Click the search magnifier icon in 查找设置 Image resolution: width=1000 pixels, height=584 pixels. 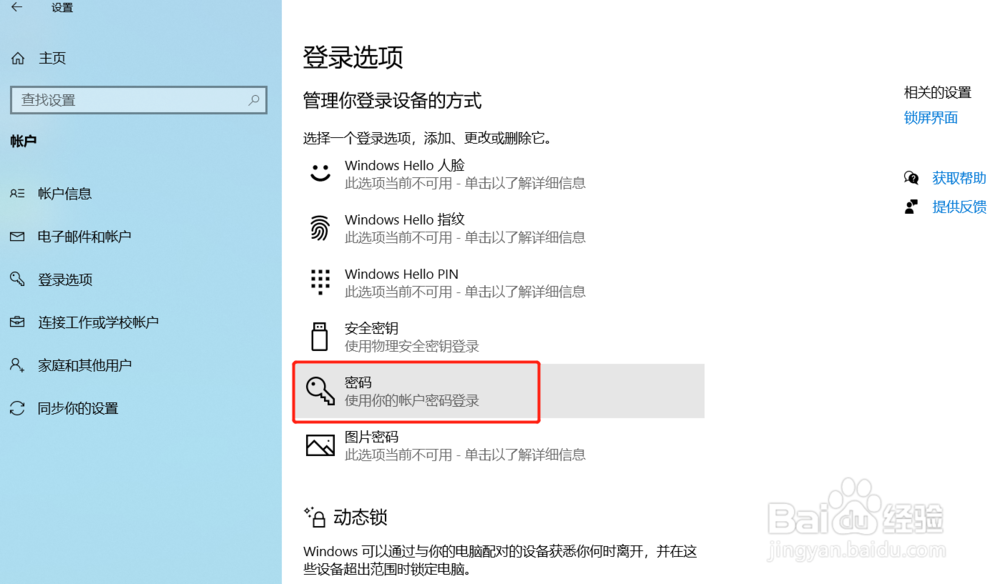[x=254, y=99]
